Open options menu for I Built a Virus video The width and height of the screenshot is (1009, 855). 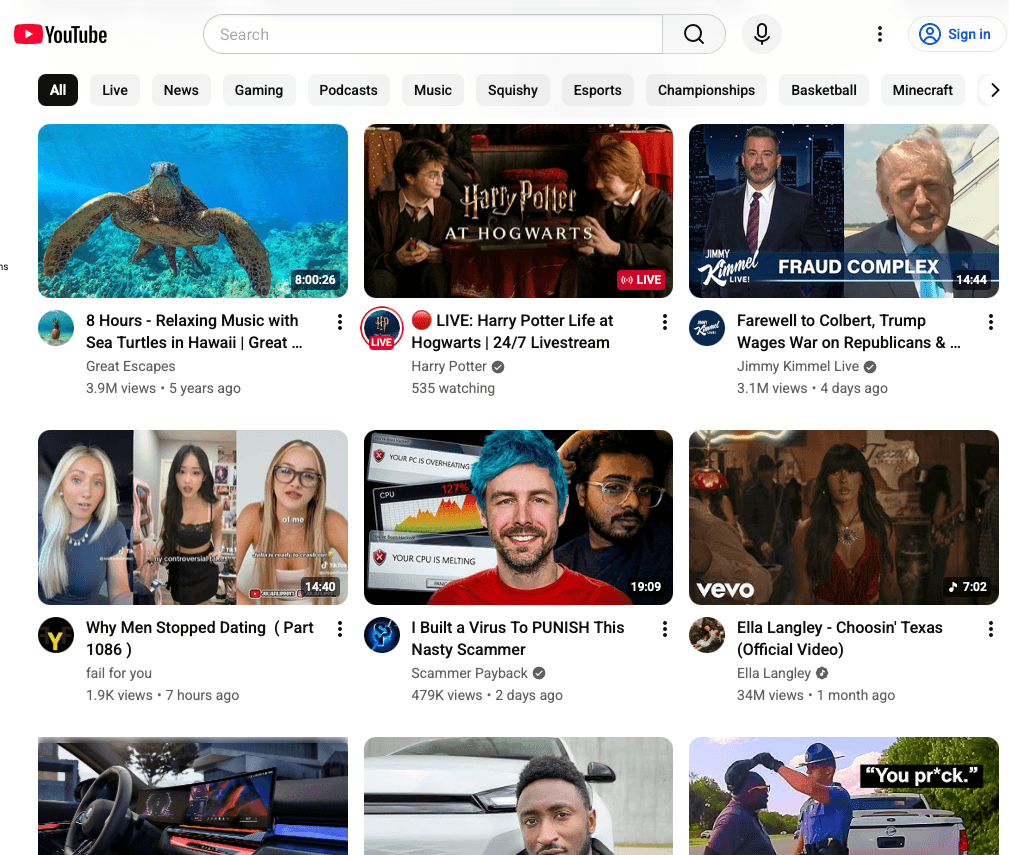pyautogui.click(x=665, y=629)
